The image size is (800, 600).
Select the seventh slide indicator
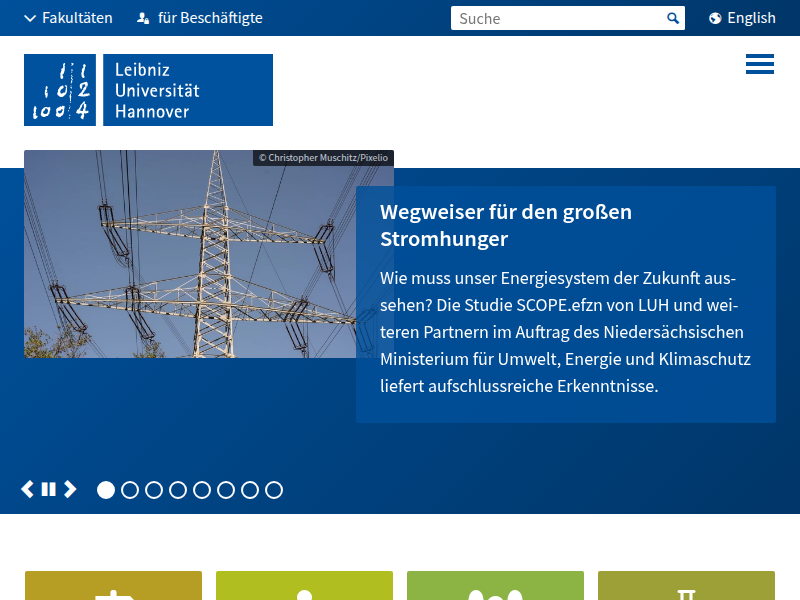[x=250, y=490]
